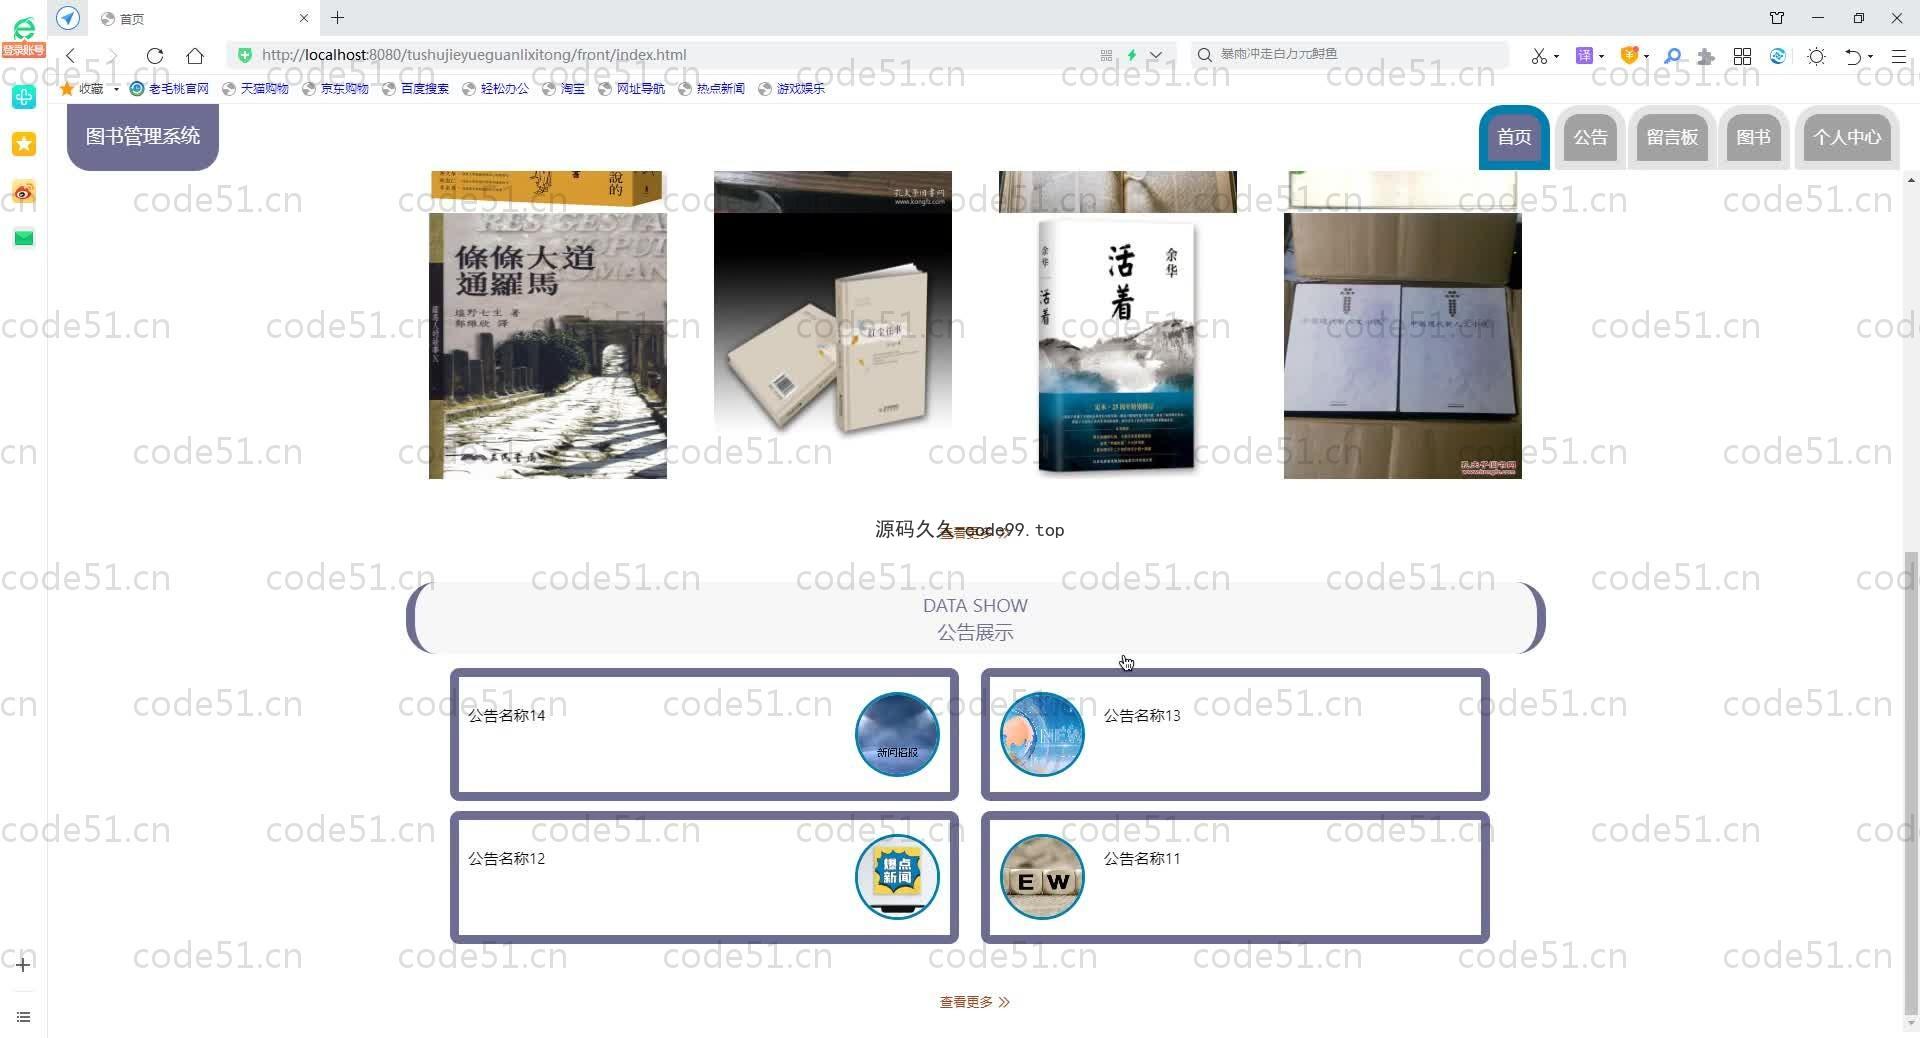Open the green mail sidebar icon
Screen dimensions: 1920x1038
coord(24,238)
